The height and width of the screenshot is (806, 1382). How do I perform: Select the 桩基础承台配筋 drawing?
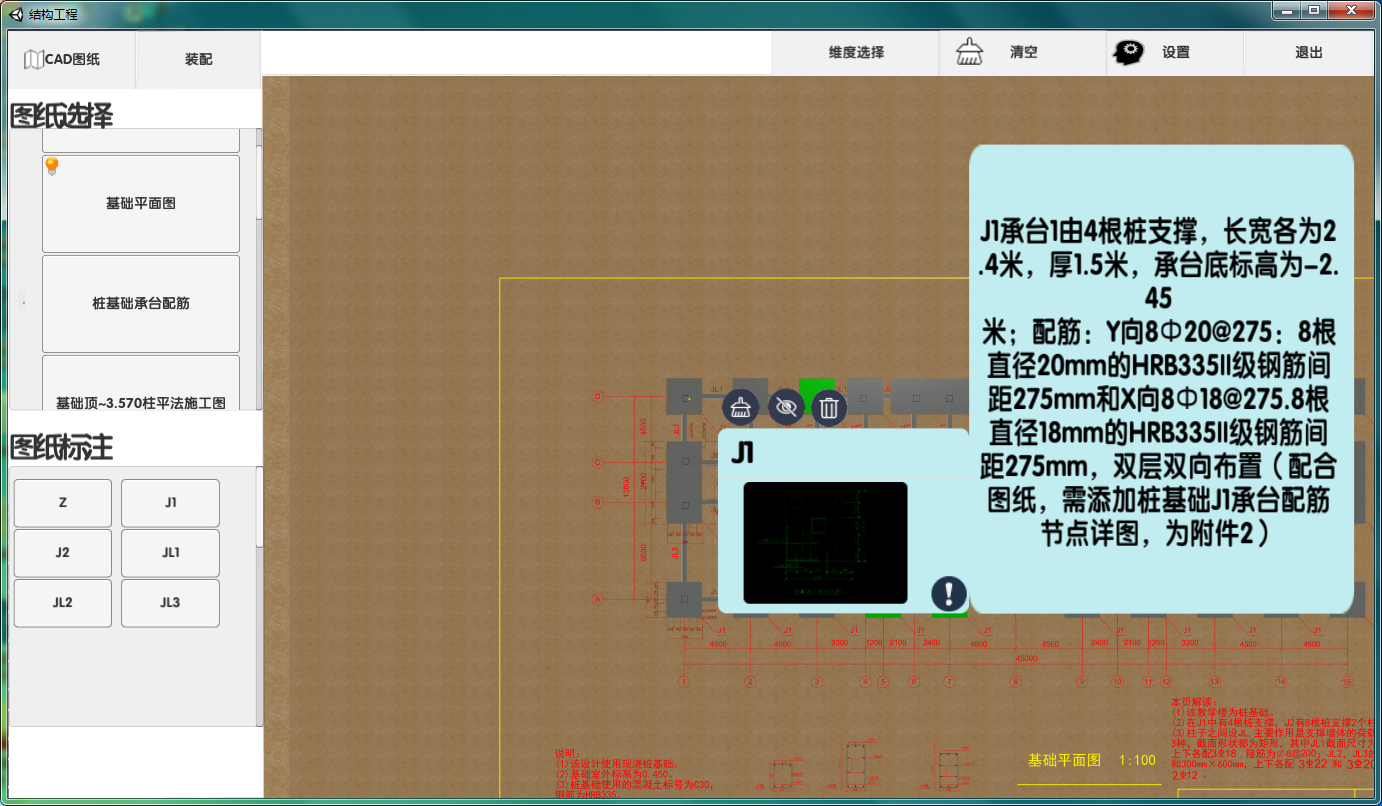tap(141, 303)
